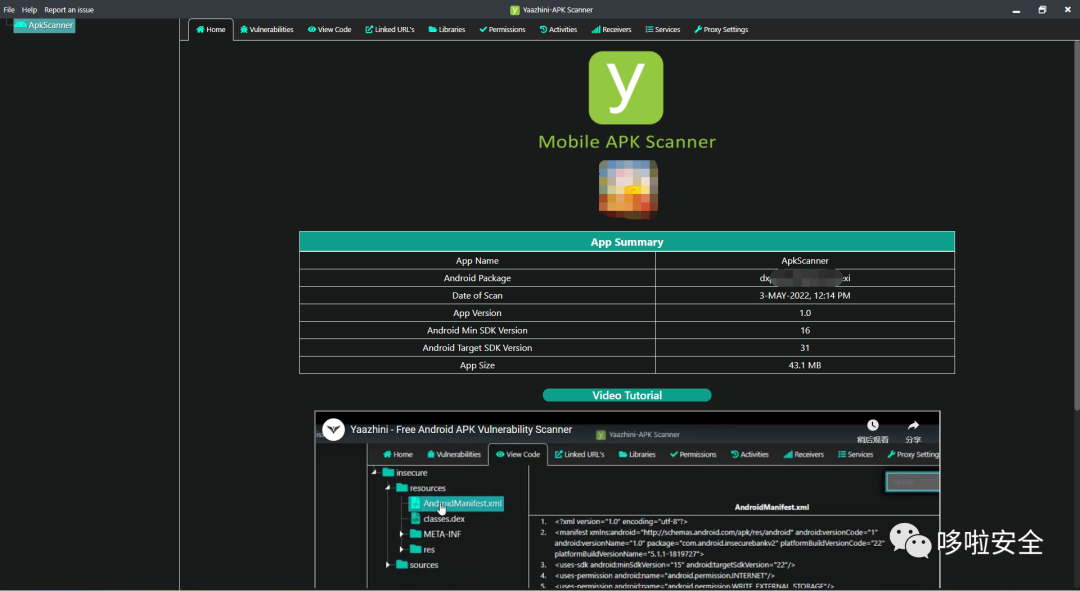Open the Help menu
This screenshot has height=591, width=1080.
click(x=29, y=10)
